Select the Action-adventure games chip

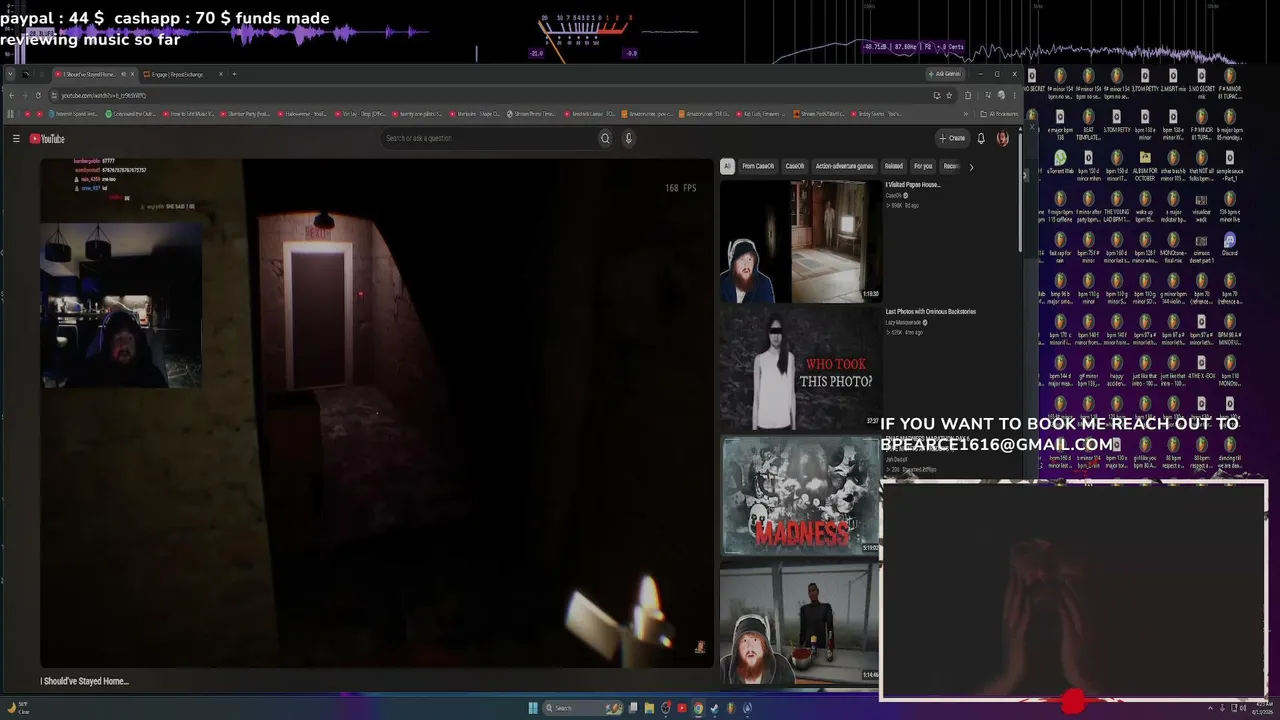click(844, 166)
